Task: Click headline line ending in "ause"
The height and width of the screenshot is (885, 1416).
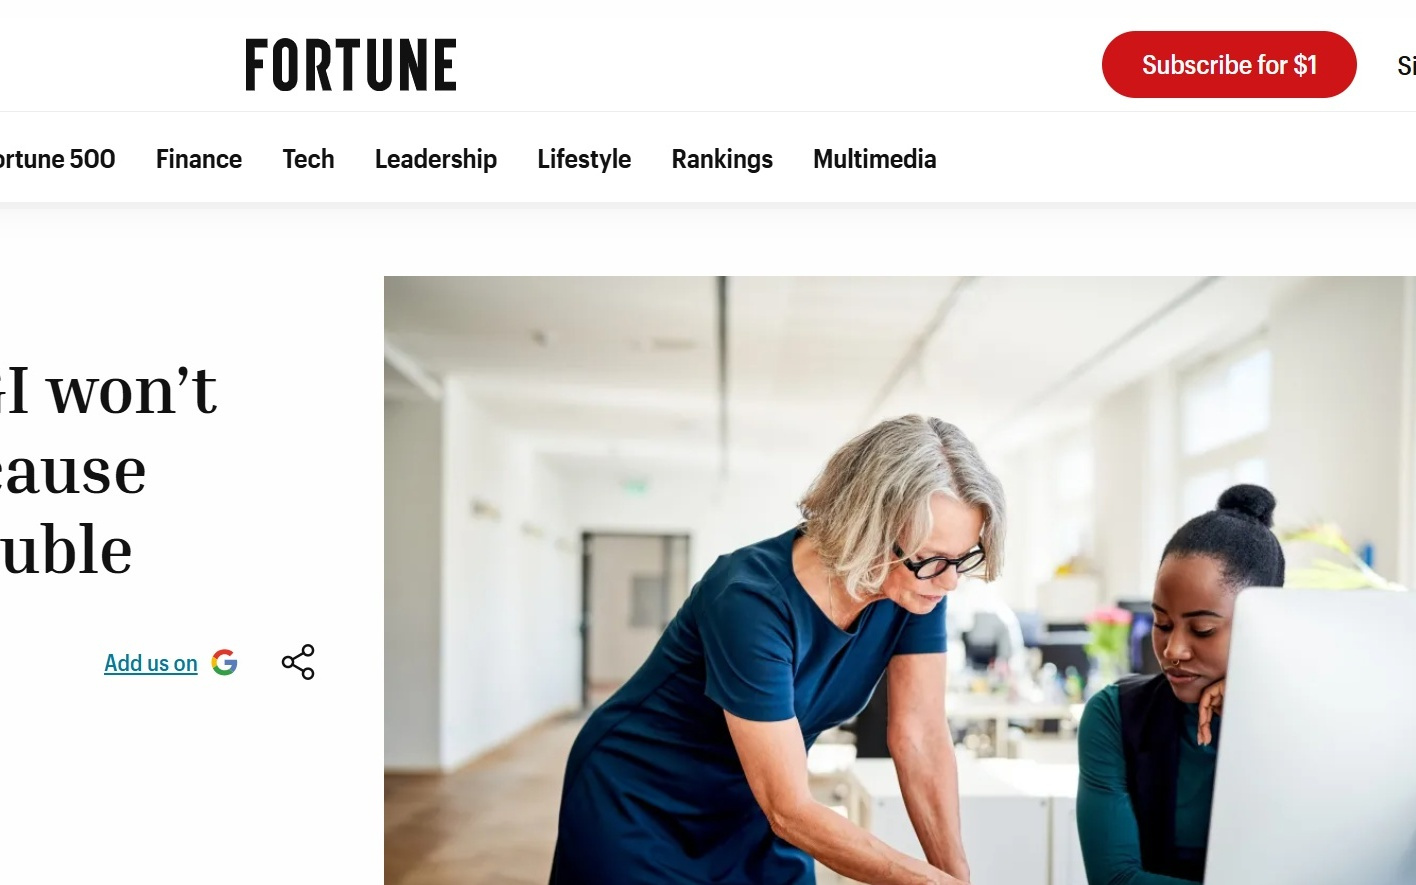Action: [x=73, y=470]
